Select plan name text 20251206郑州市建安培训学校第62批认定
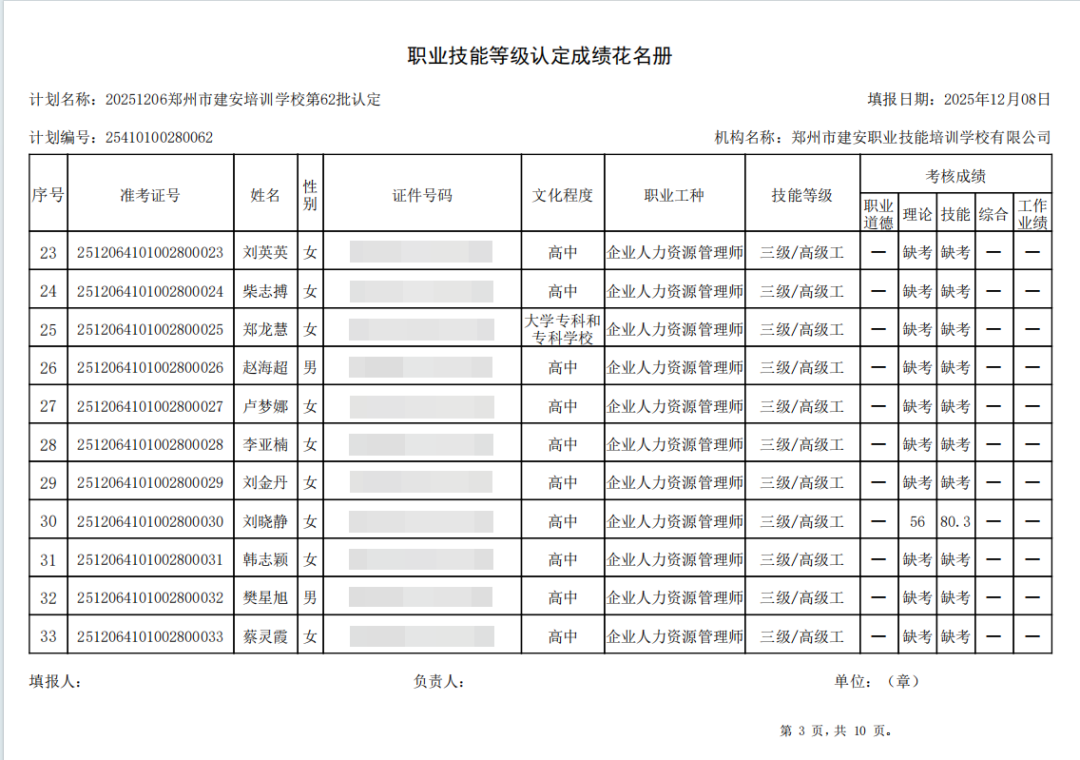This screenshot has height=760, width=1080. (x=242, y=100)
